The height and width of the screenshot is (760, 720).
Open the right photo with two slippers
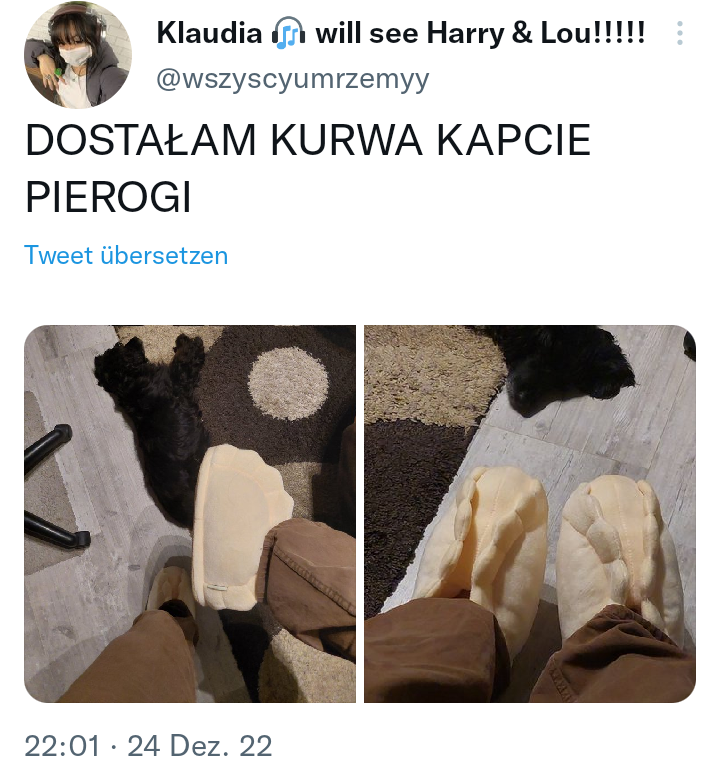pyautogui.click(x=530, y=514)
